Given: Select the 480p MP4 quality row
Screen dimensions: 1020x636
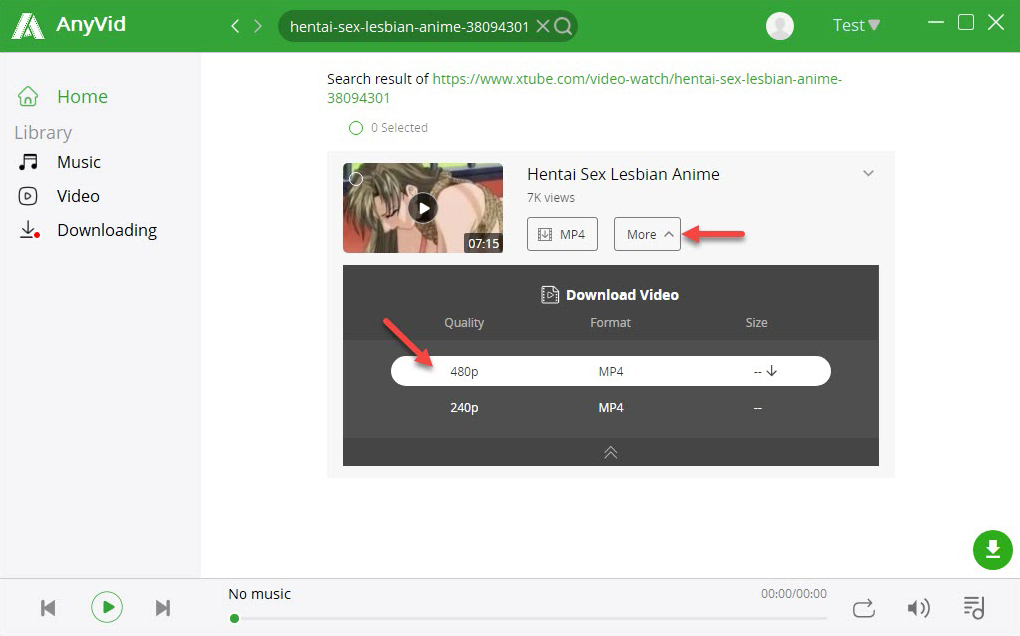Looking at the screenshot, I should coord(611,371).
